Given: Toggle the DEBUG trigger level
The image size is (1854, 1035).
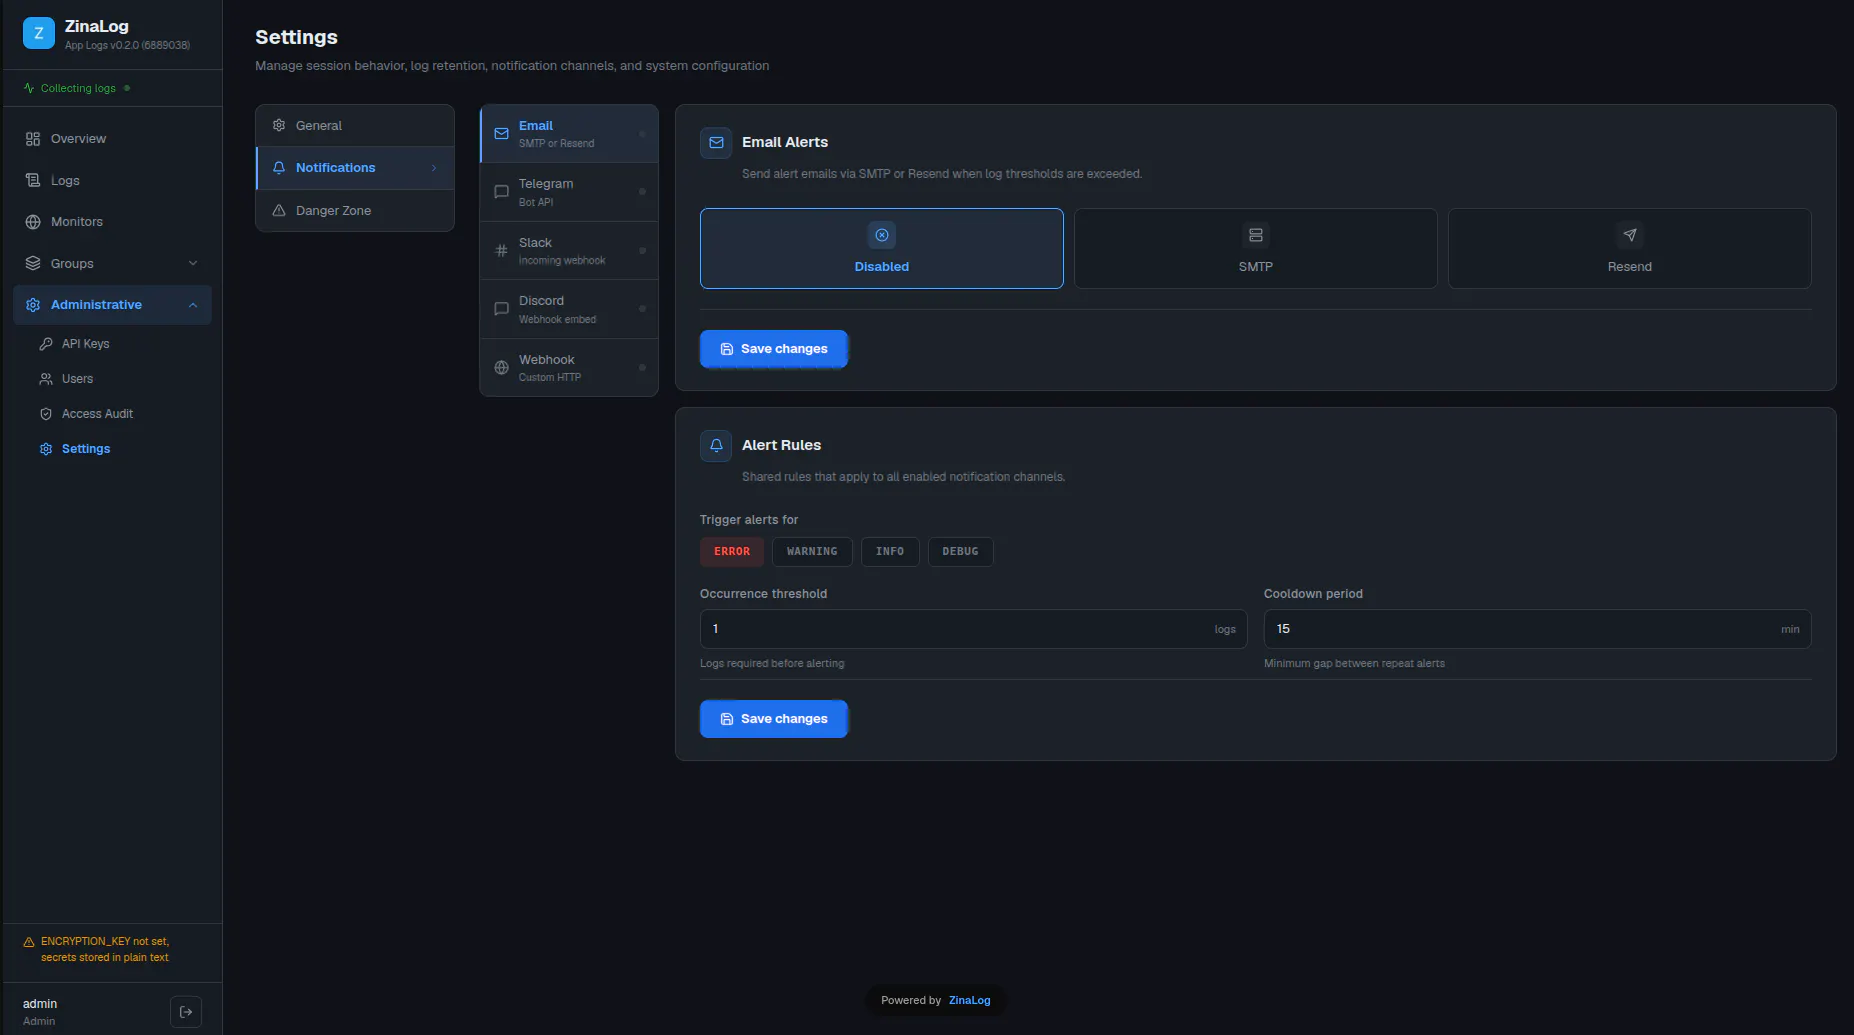Looking at the screenshot, I should coord(960,551).
